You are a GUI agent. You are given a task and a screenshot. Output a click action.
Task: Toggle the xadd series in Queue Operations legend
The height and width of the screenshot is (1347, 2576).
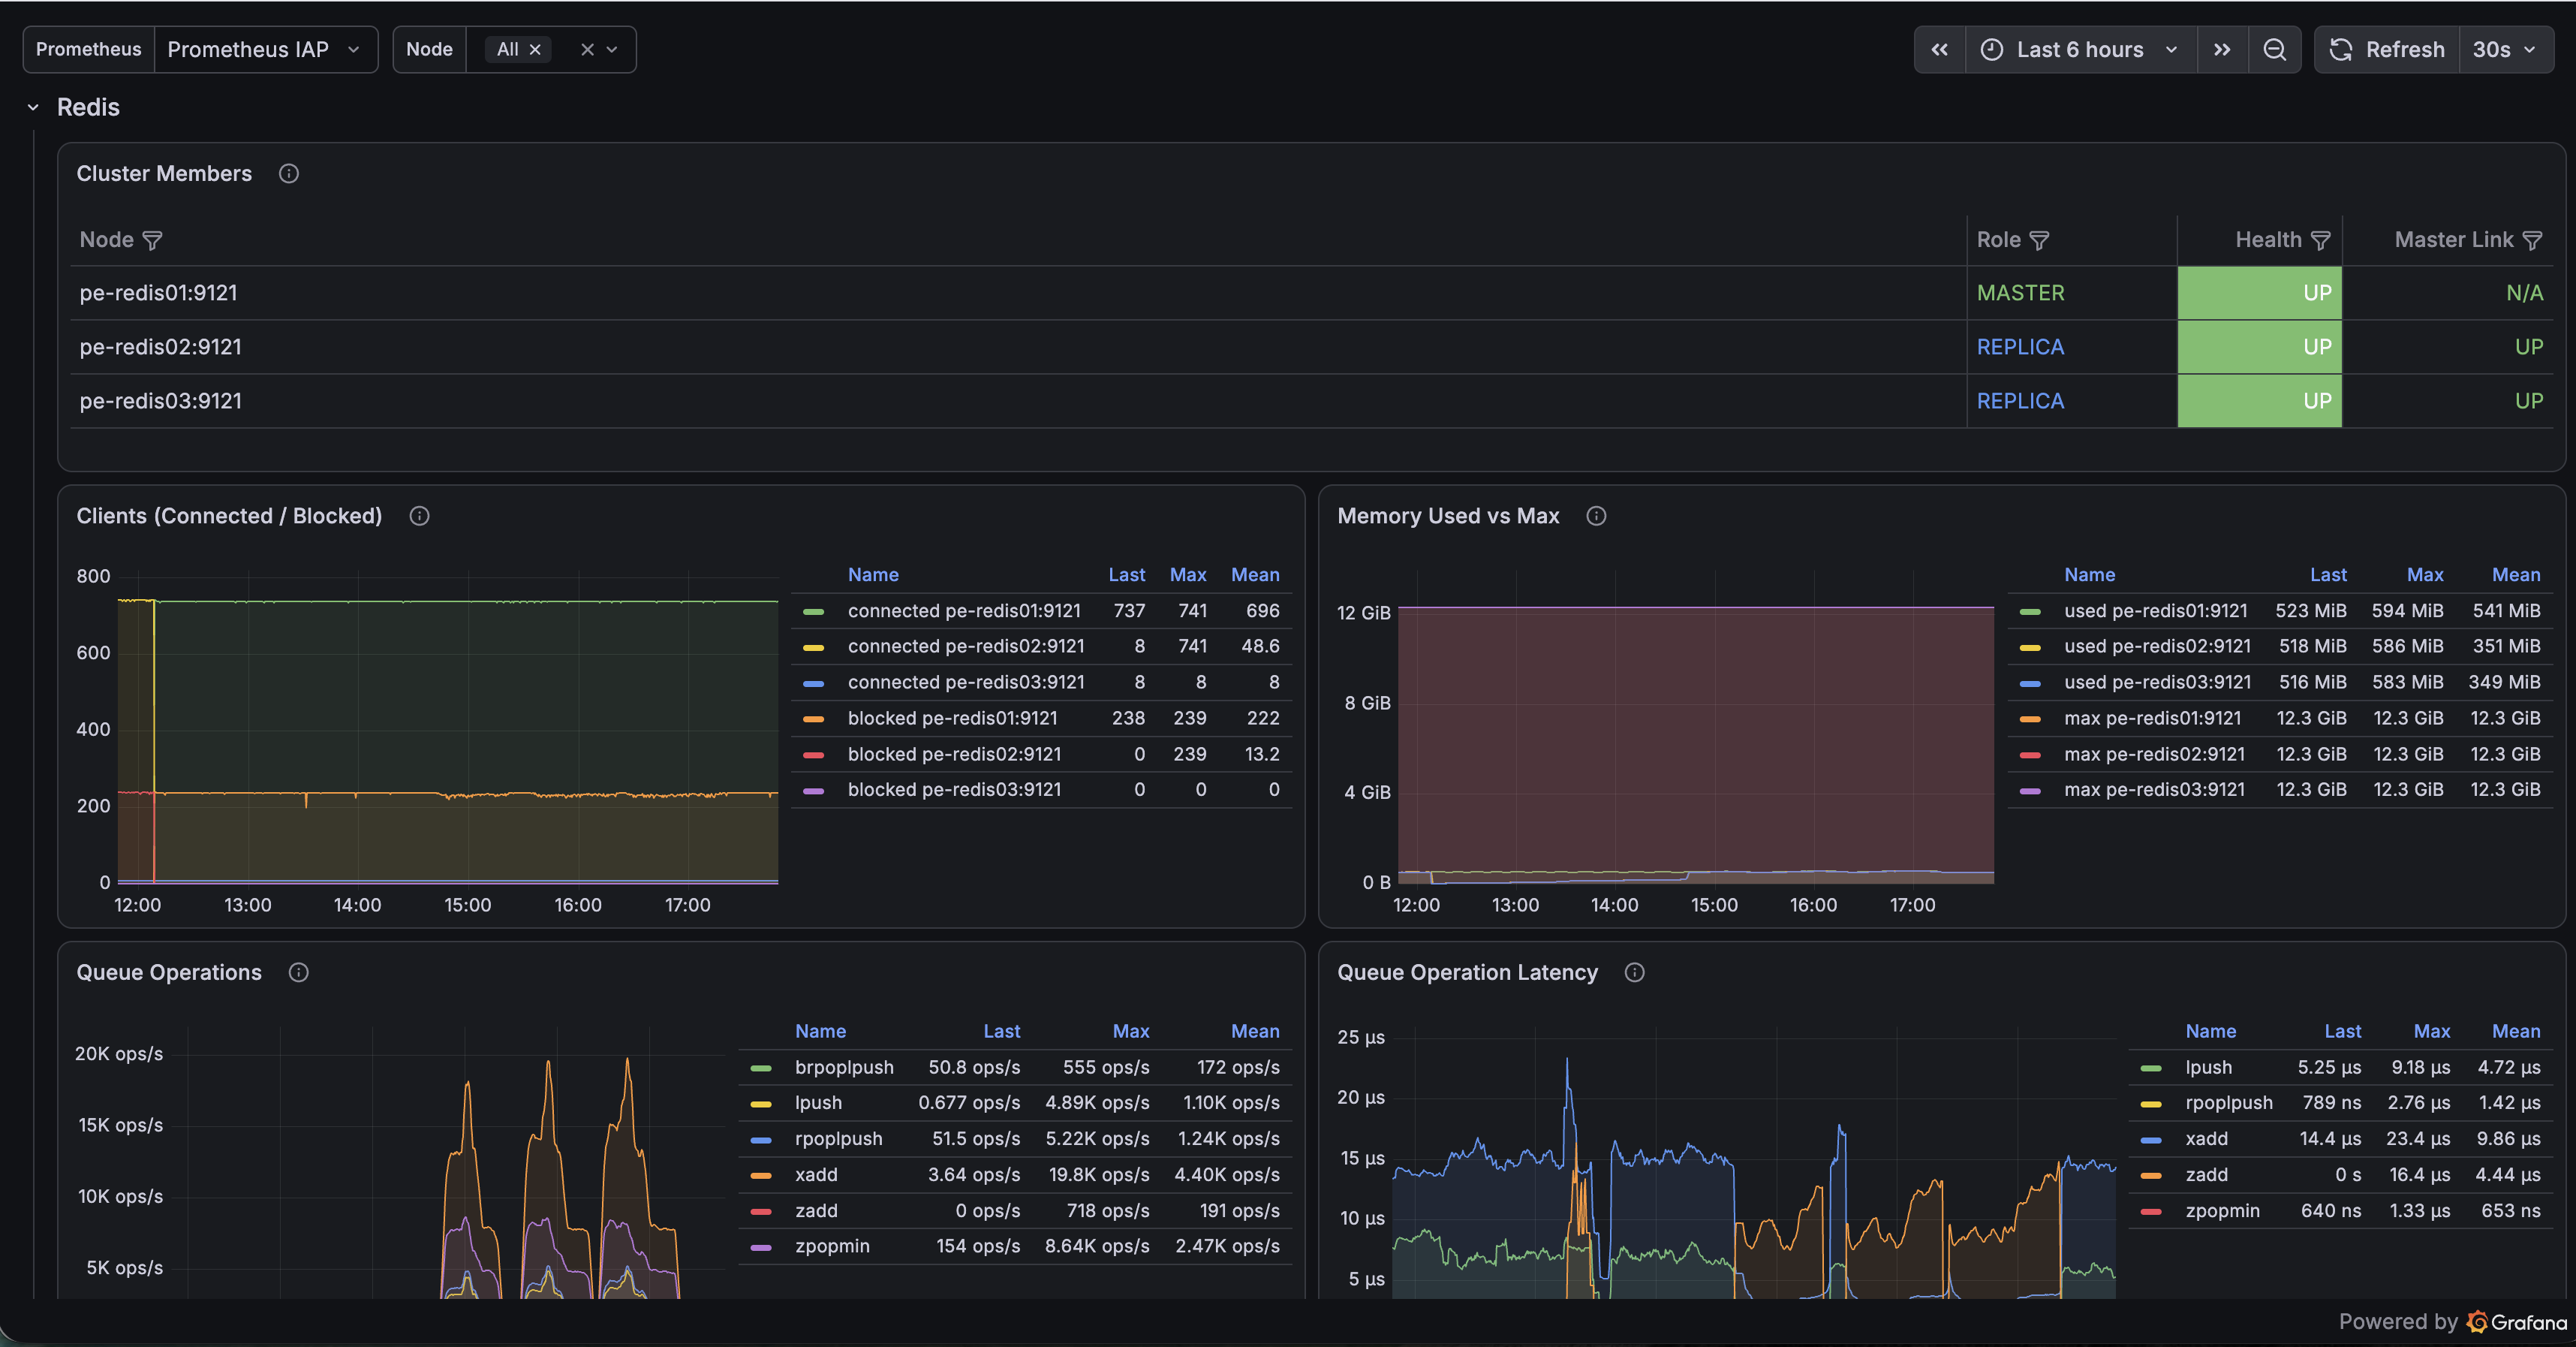[816, 1175]
